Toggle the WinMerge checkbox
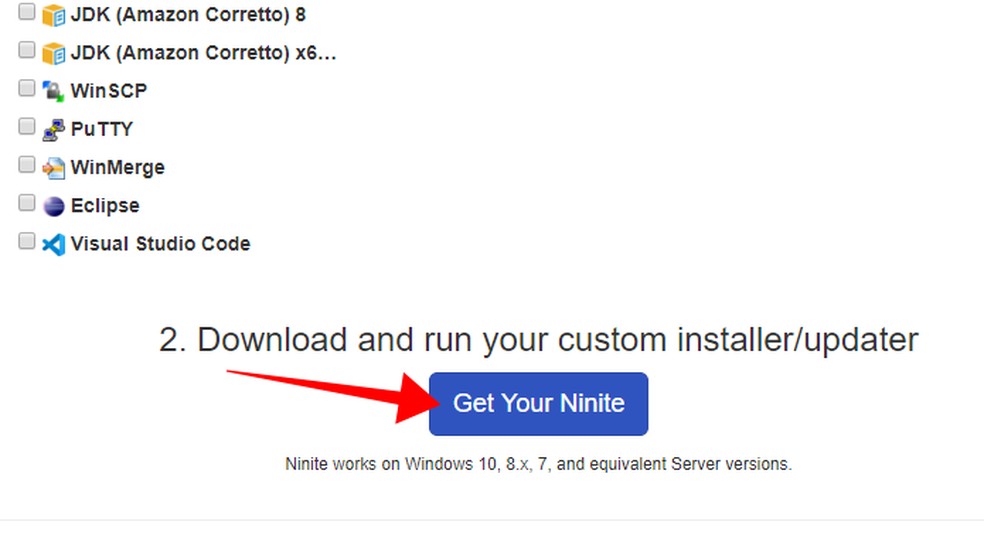This screenshot has height=552, width=984. [x=26, y=164]
